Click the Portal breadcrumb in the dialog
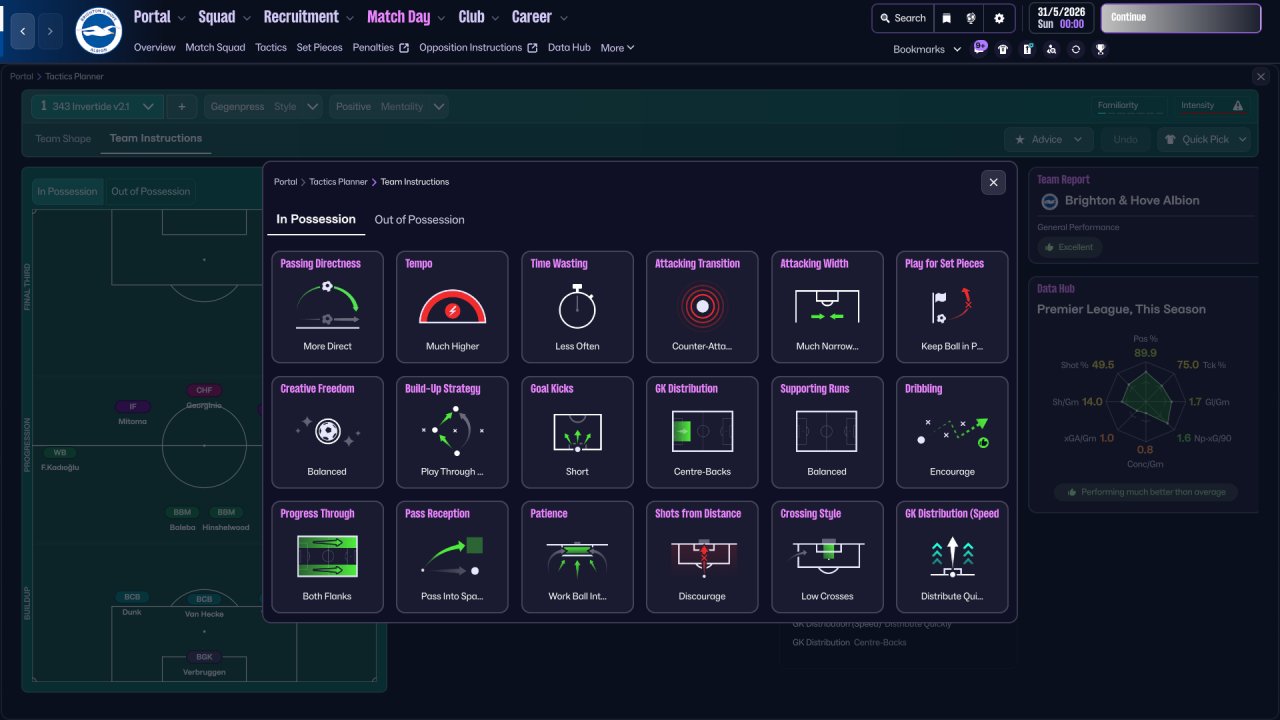The width and height of the screenshot is (1280, 720). (x=286, y=182)
